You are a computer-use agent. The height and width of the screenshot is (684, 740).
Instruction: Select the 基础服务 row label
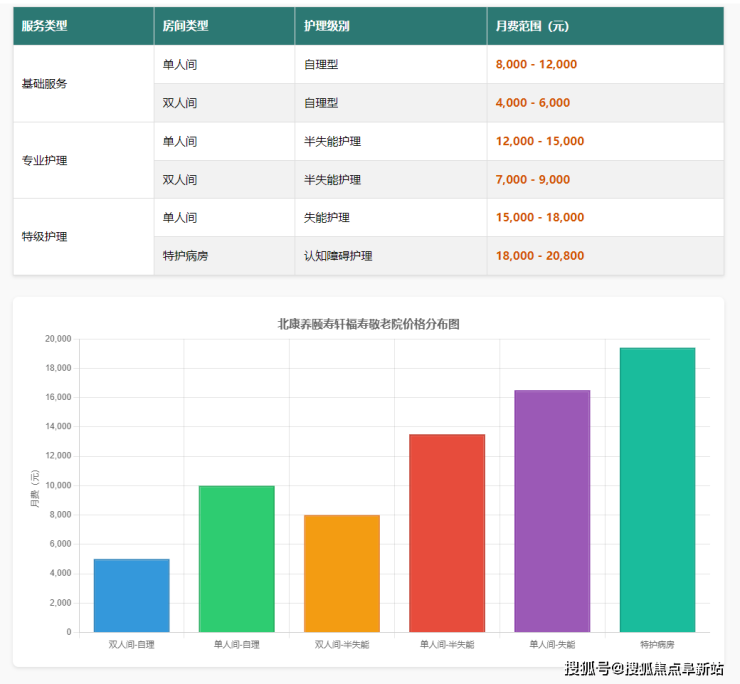45,84
